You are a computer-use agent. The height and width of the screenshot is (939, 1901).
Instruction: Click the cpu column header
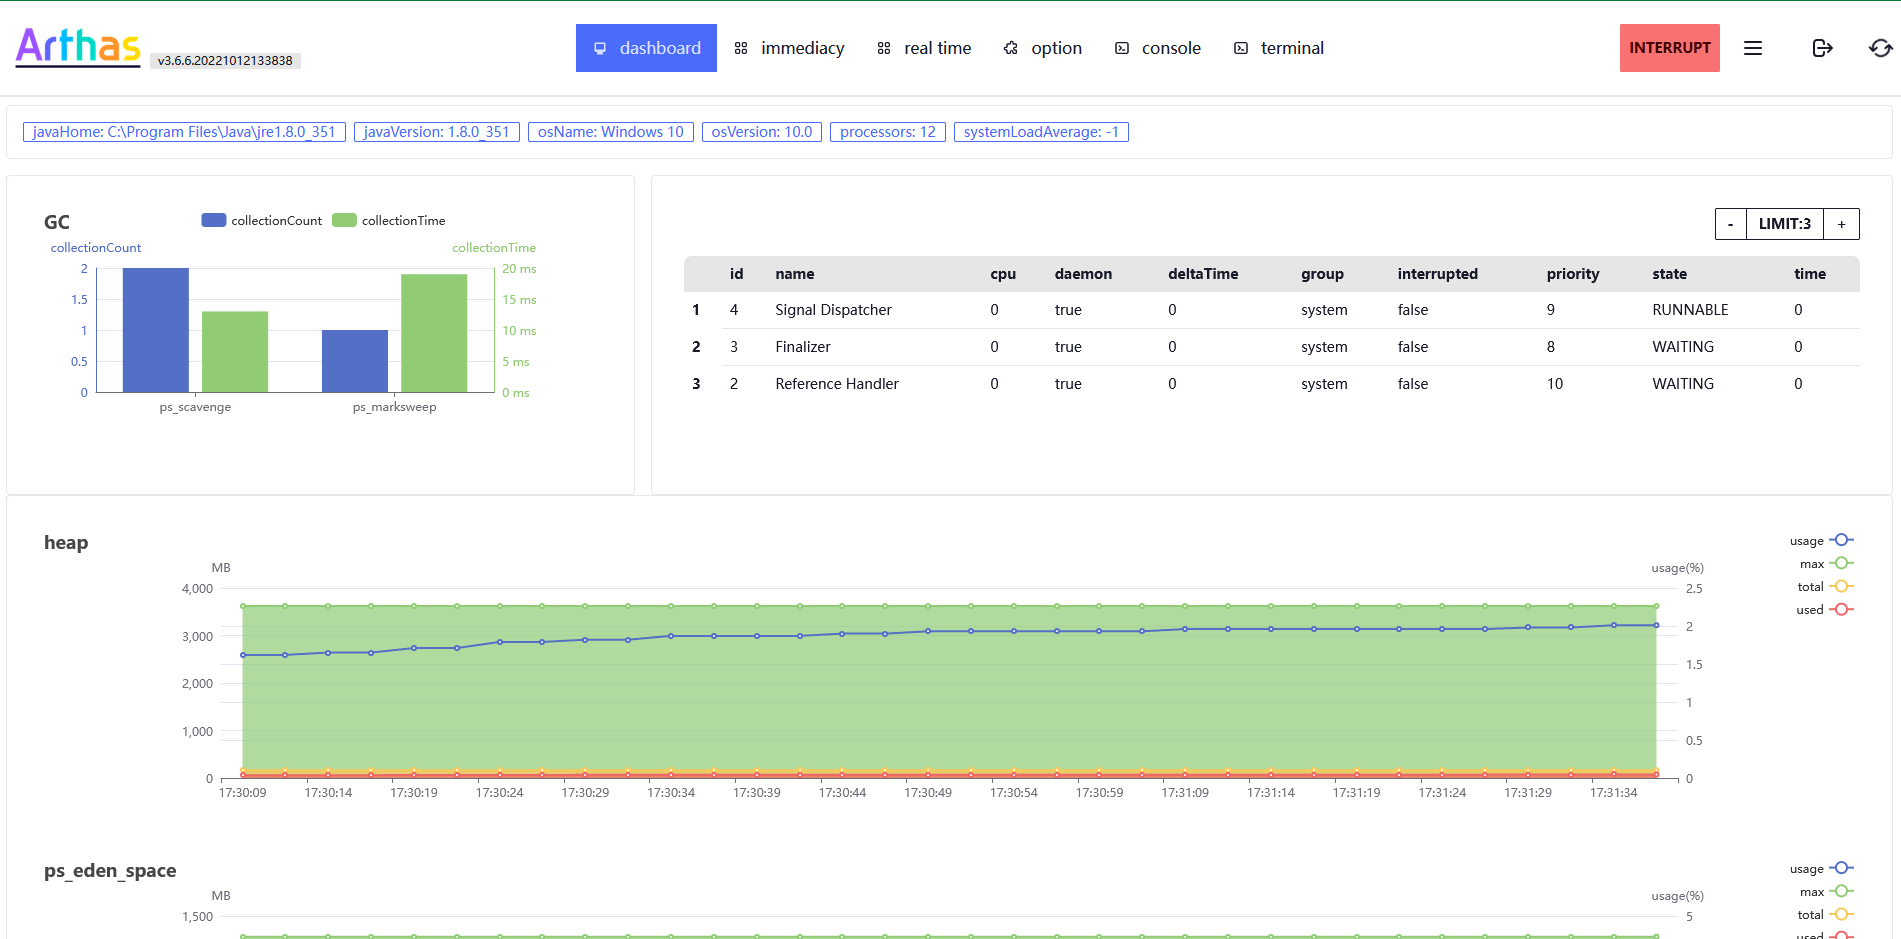[x=1003, y=274]
